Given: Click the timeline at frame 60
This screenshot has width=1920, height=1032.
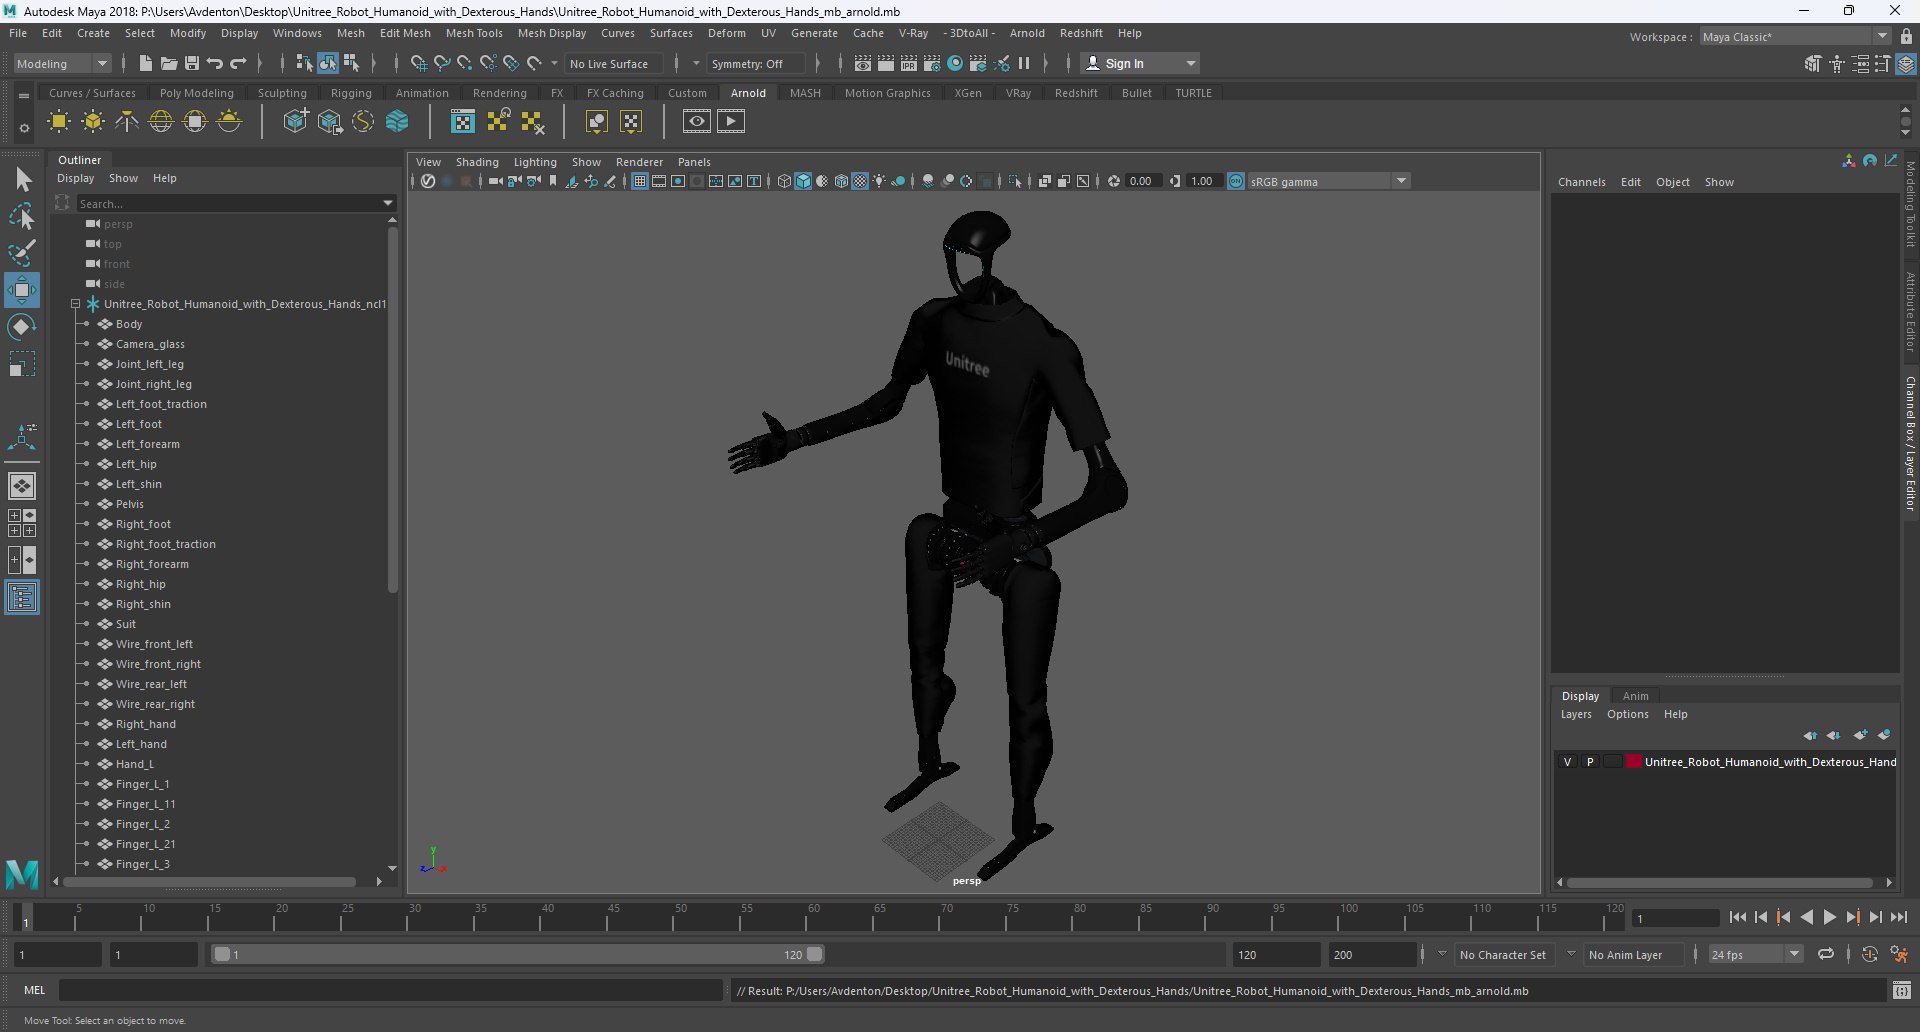Looking at the screenshot, I should (x=813, y=917).
